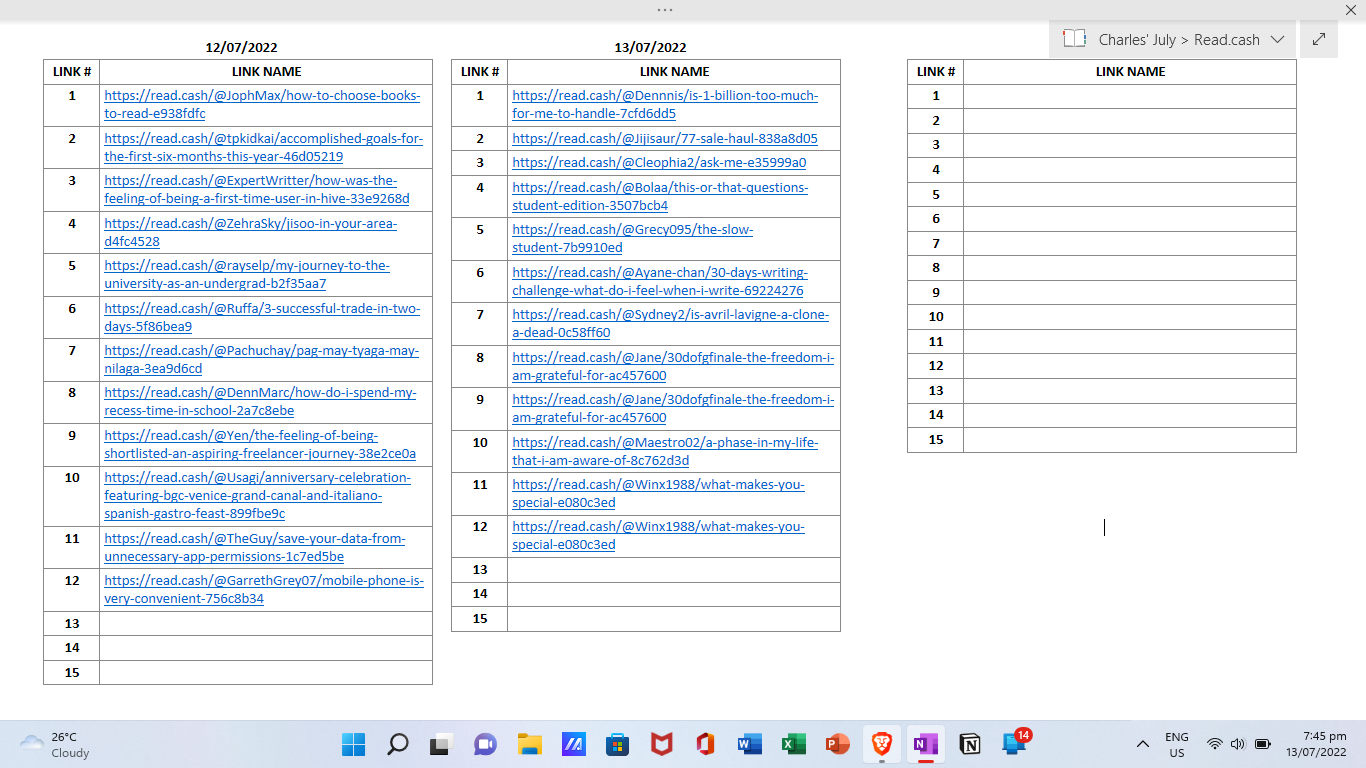Open the Pachuchay pag-may-tyaga link
The height and width of the screenshot is (768, 1366).
(262, 359)
